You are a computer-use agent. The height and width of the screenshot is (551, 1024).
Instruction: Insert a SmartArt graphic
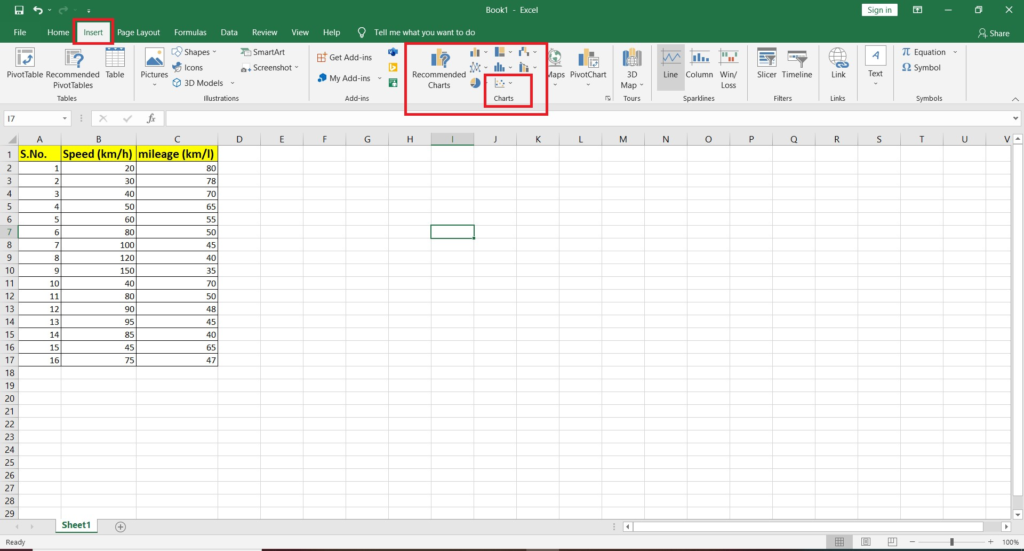click(263, 52)
